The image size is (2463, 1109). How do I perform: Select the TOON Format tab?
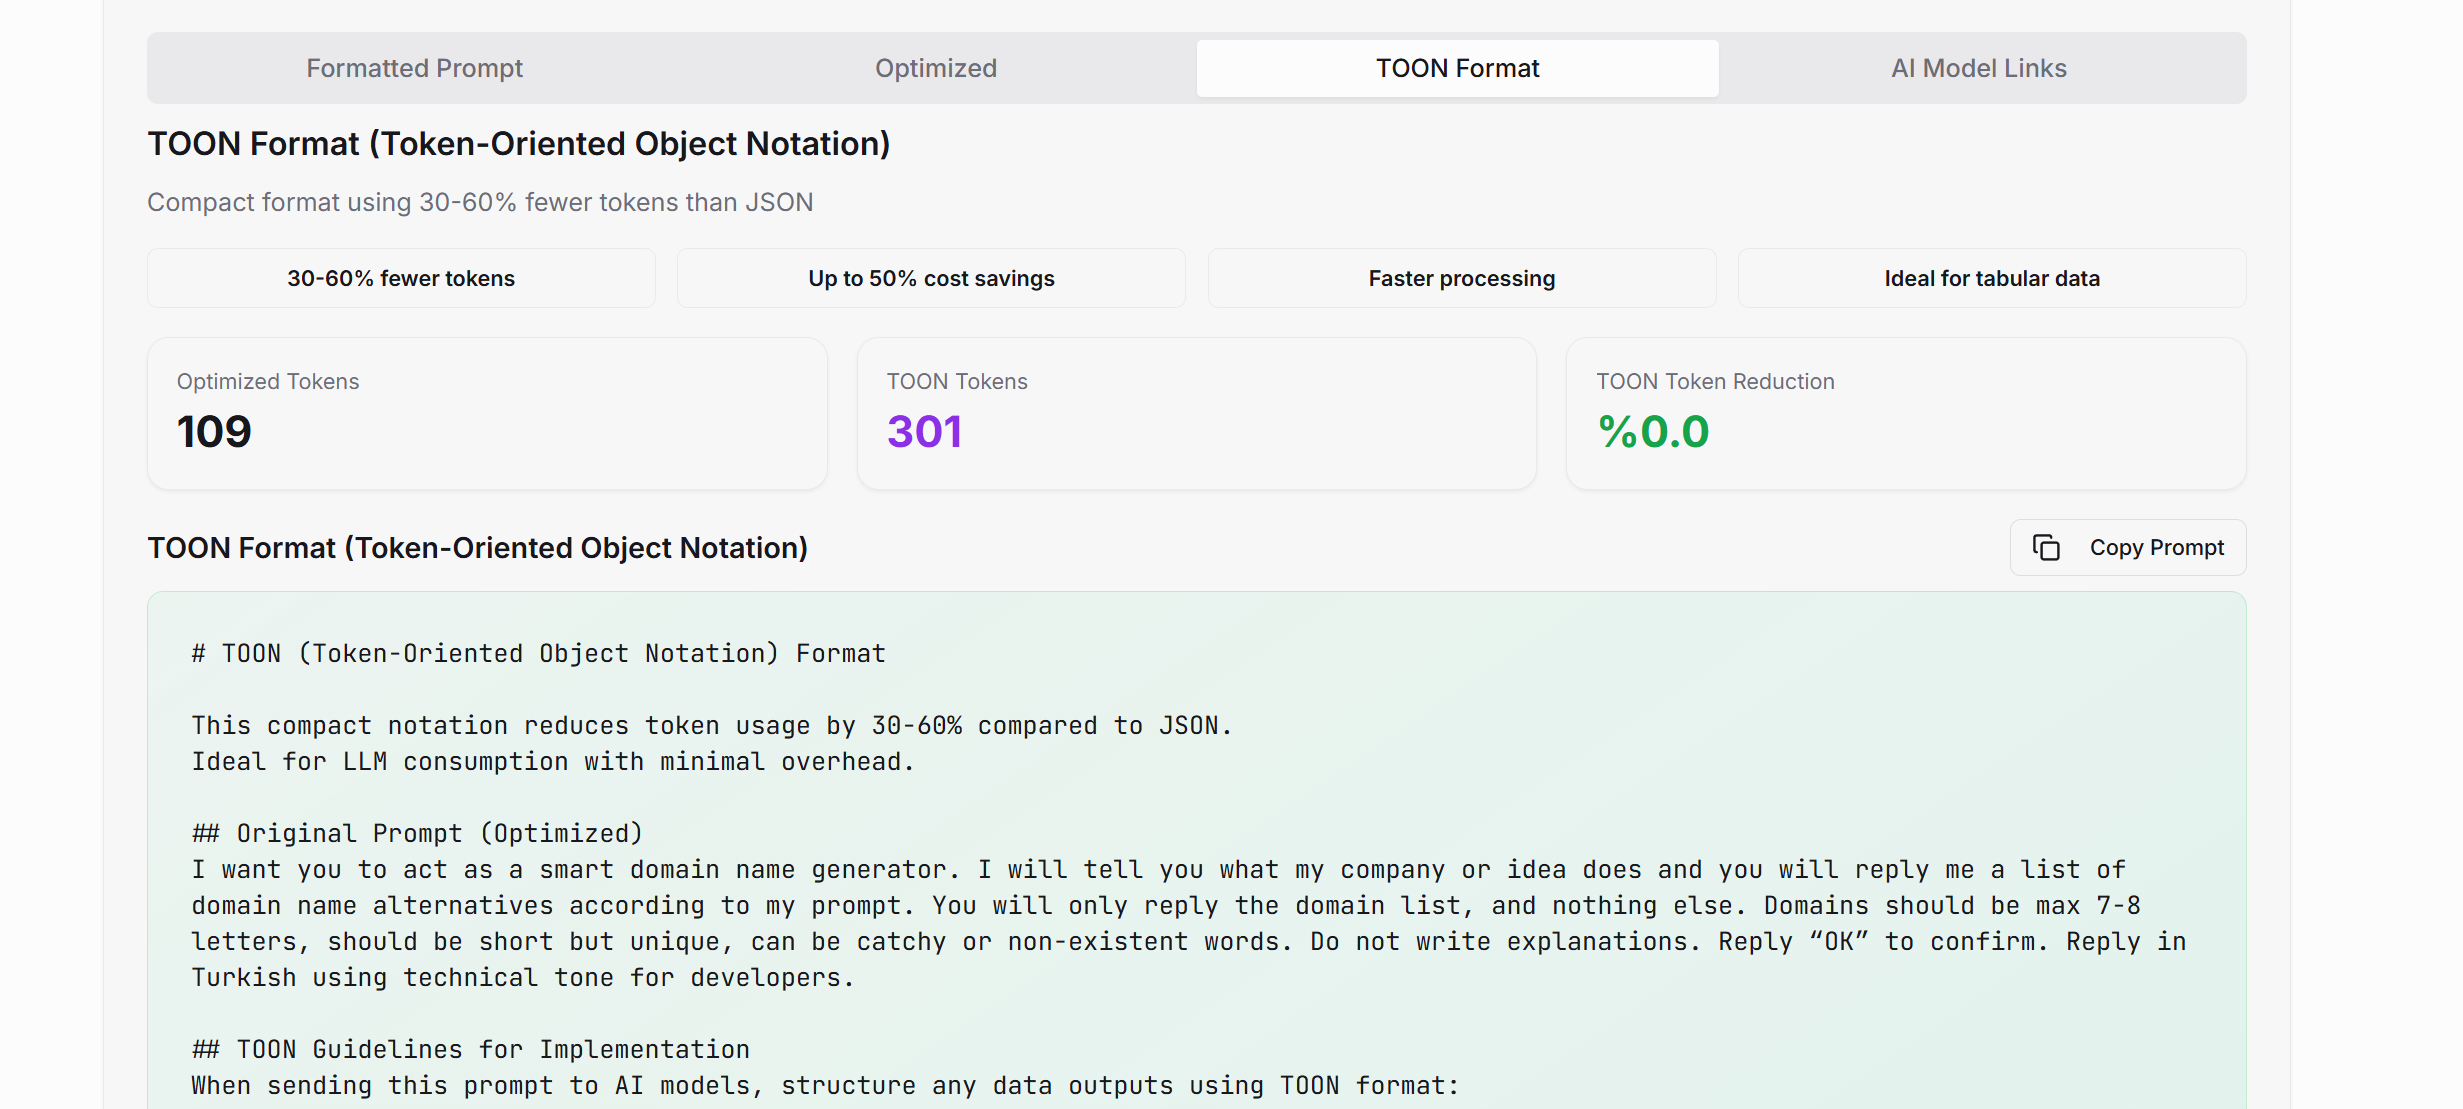point(1456,68)
